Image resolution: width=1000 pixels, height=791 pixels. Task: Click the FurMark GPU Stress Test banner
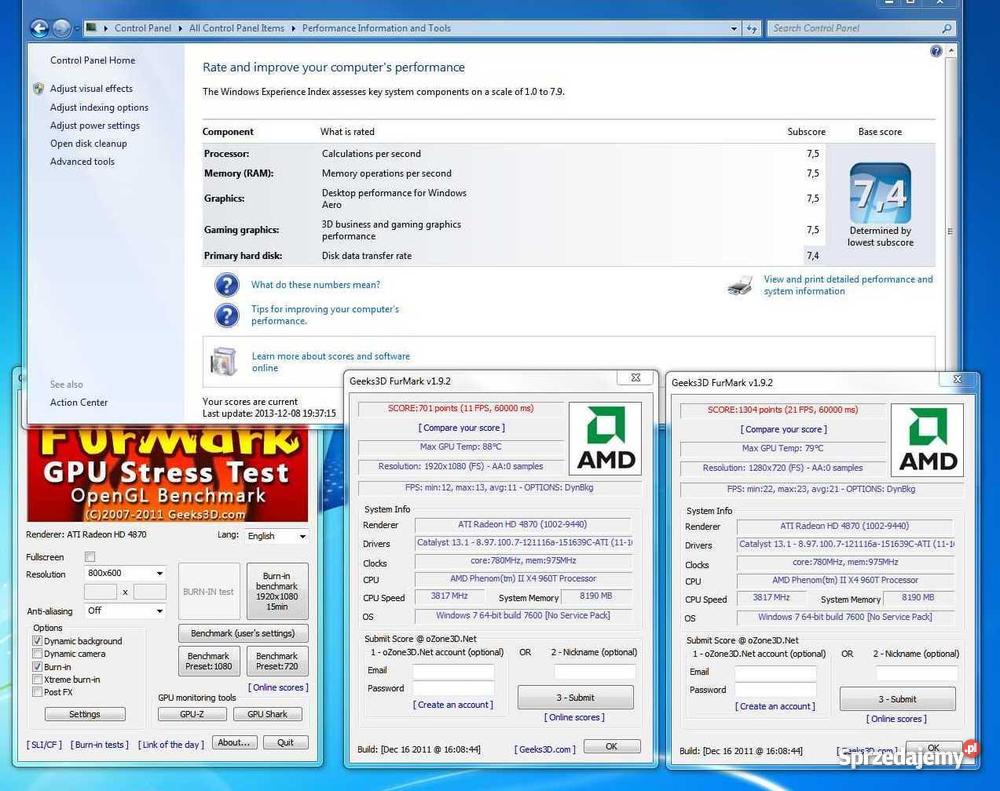167,474
